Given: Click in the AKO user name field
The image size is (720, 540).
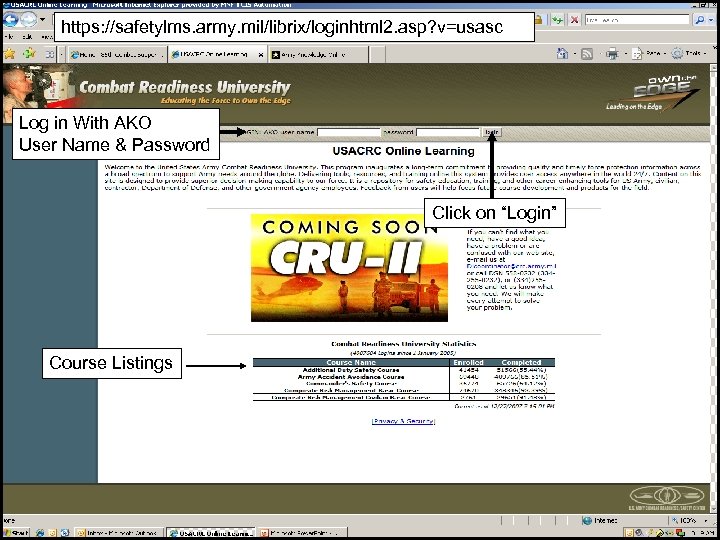Looking at the screenshot, I should click(349, 132).
